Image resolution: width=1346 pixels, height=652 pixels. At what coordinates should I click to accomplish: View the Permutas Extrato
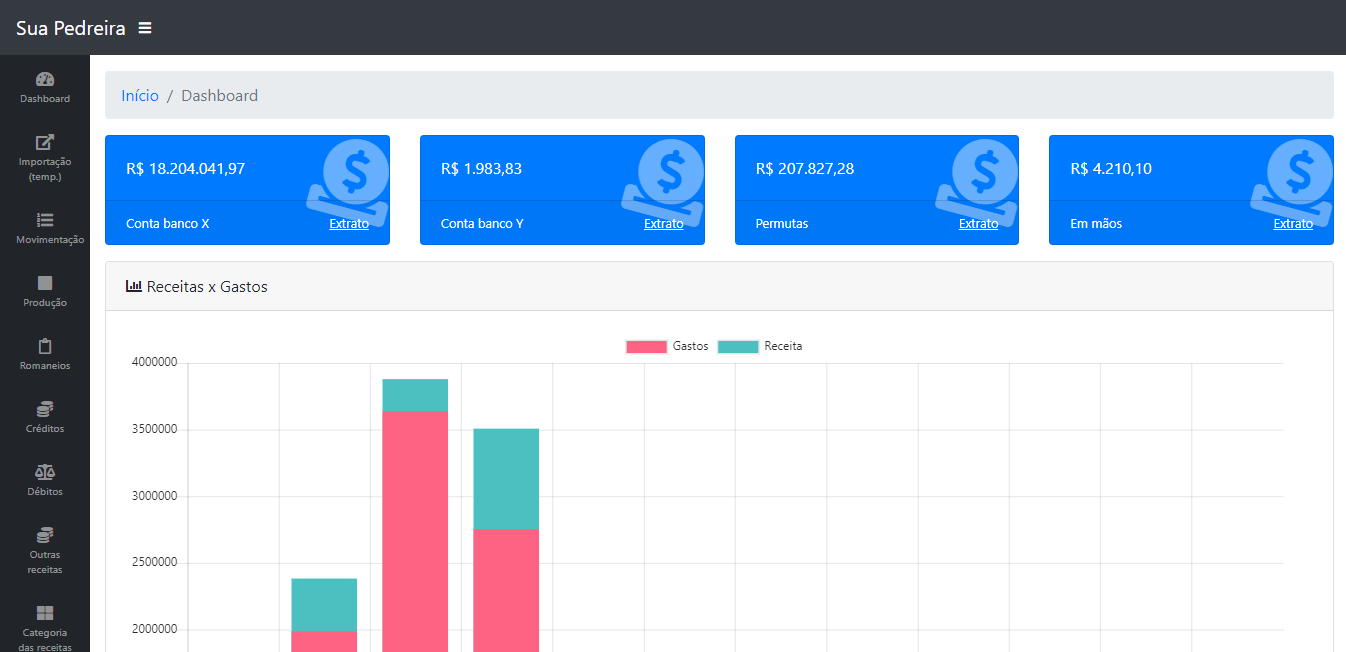pyautogui.click(x=978, y=224)
